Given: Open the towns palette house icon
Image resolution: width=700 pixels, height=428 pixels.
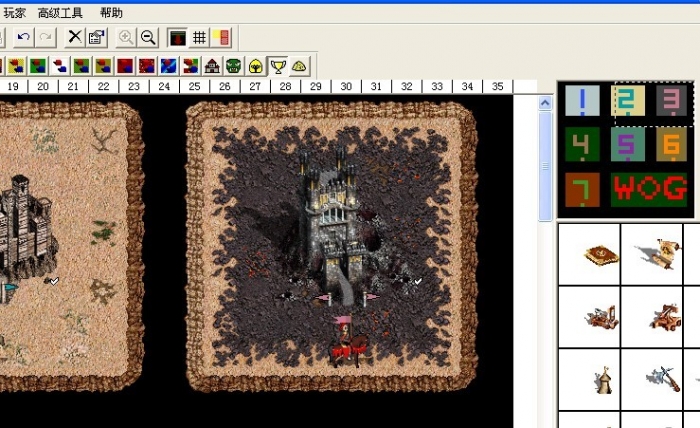Looking at the screenshot, I should point(212,66).
